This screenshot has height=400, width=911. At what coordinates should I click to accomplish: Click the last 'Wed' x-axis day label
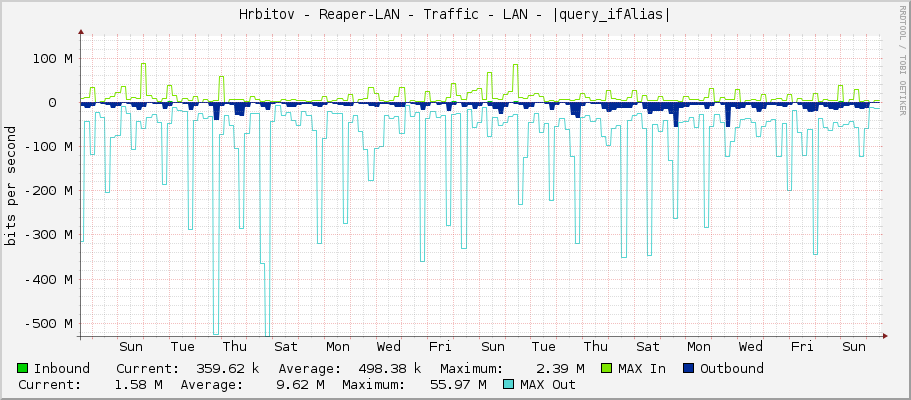point(751,347)
